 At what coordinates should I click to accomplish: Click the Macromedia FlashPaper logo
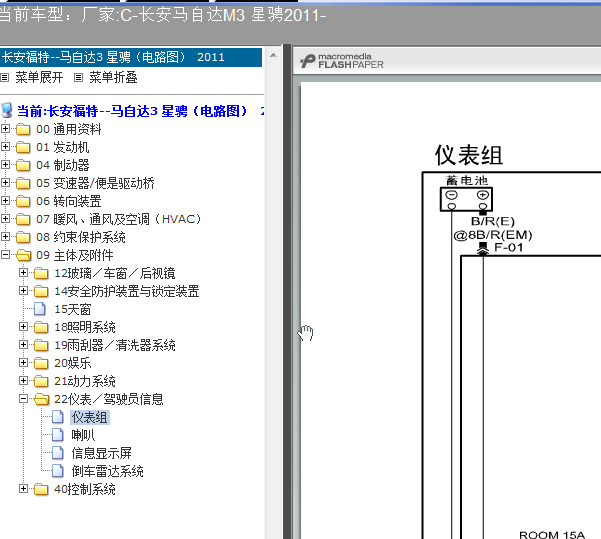coord(342,61)
